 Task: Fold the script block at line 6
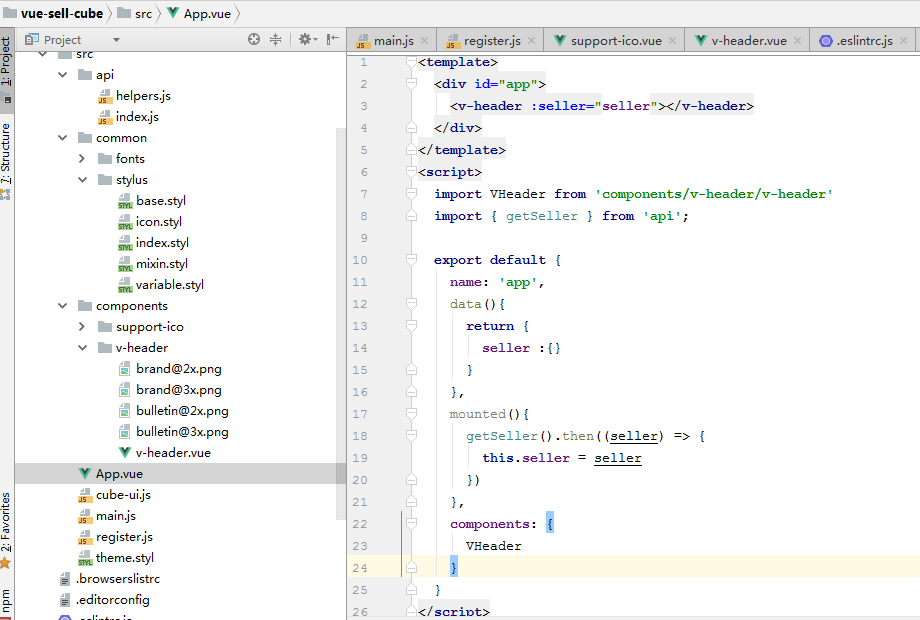(x=411, y=172)
